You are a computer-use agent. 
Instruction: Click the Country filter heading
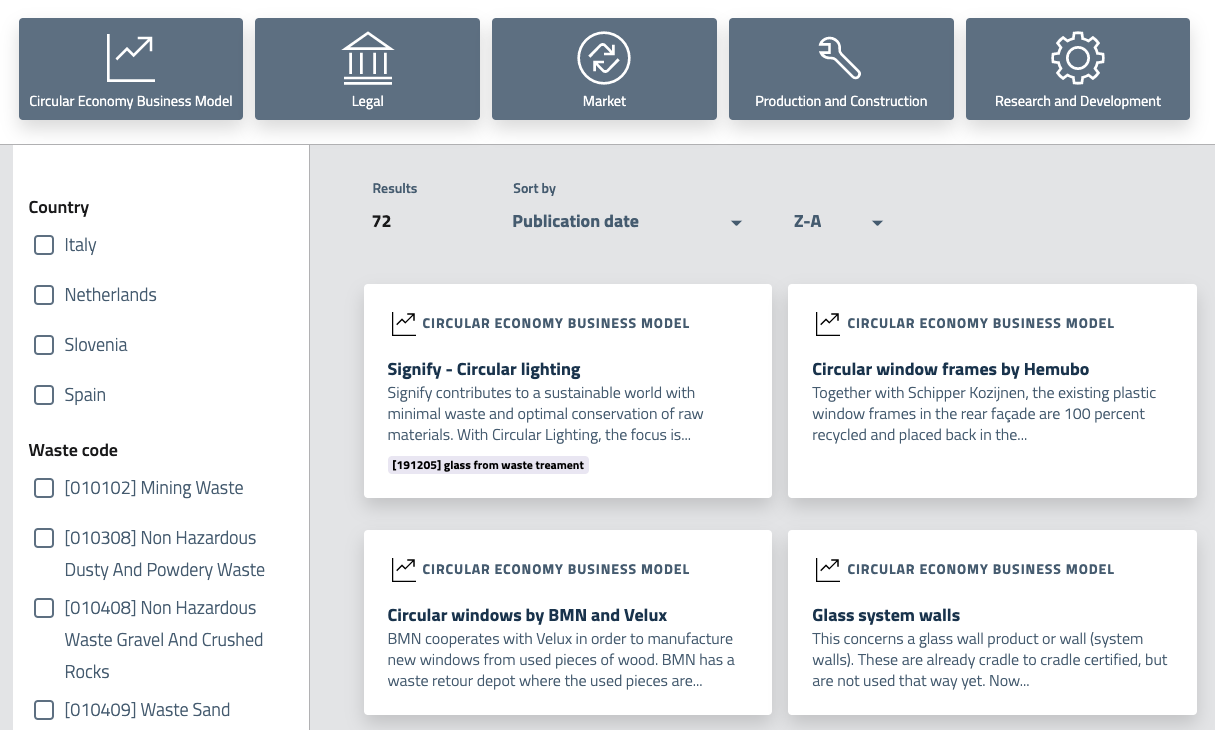(59, 207)
